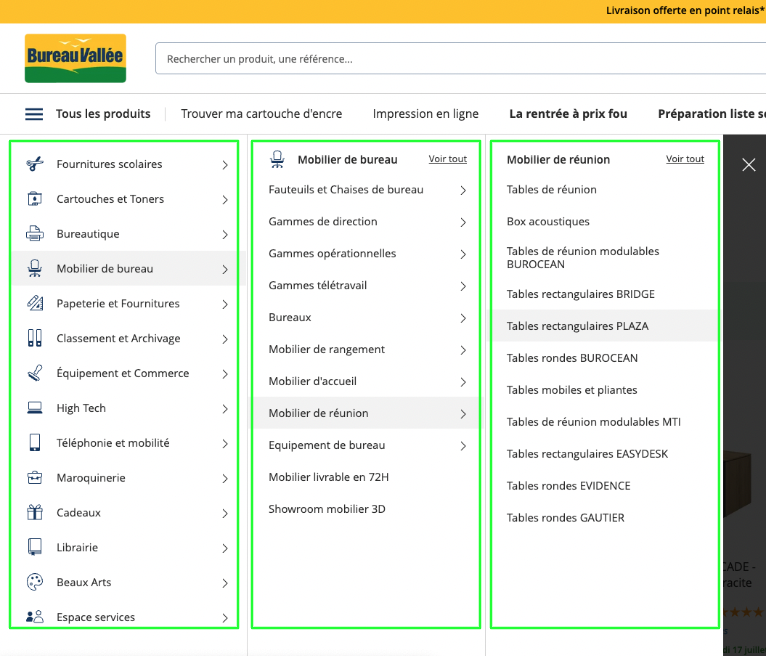Click the Fournitures scolaires scissors icon
The height and width of the screenshot is (656, 767).
35,164
